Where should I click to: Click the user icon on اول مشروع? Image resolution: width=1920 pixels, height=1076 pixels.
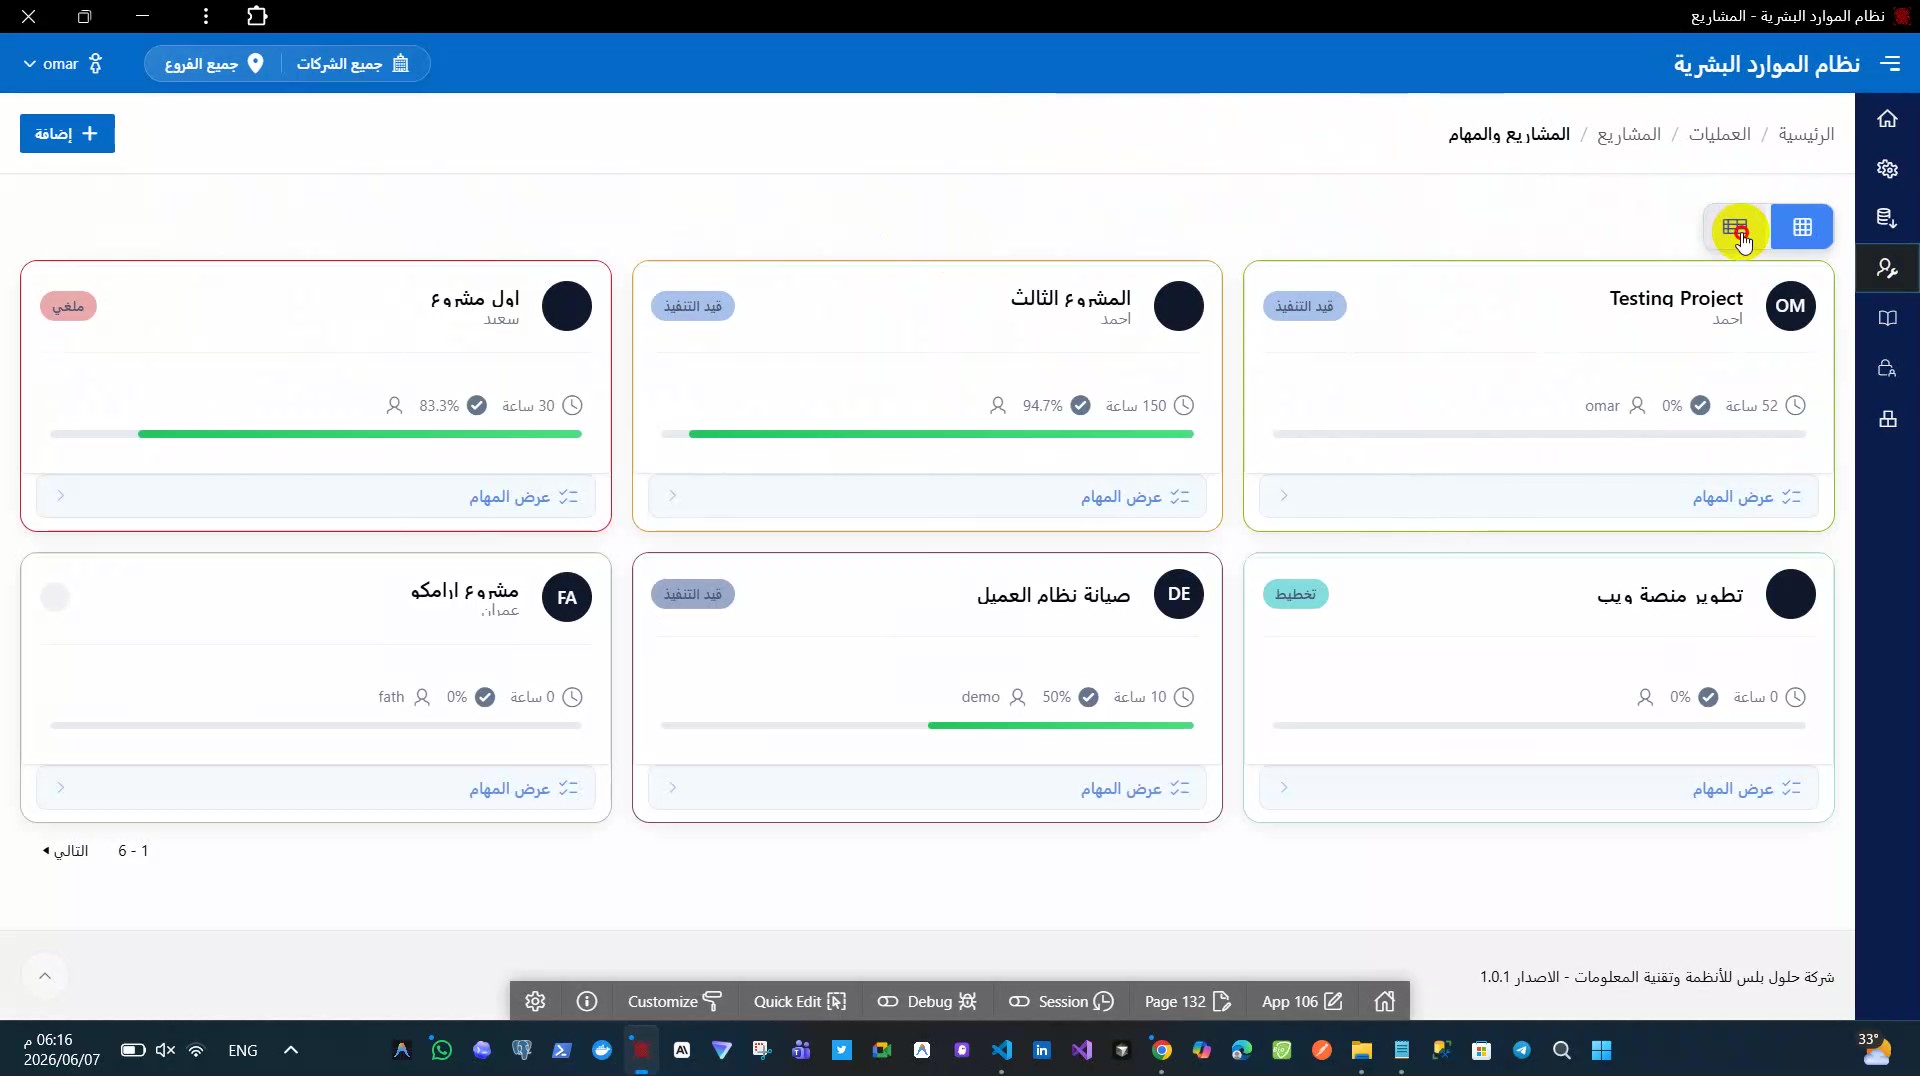[x=394, y=405]
